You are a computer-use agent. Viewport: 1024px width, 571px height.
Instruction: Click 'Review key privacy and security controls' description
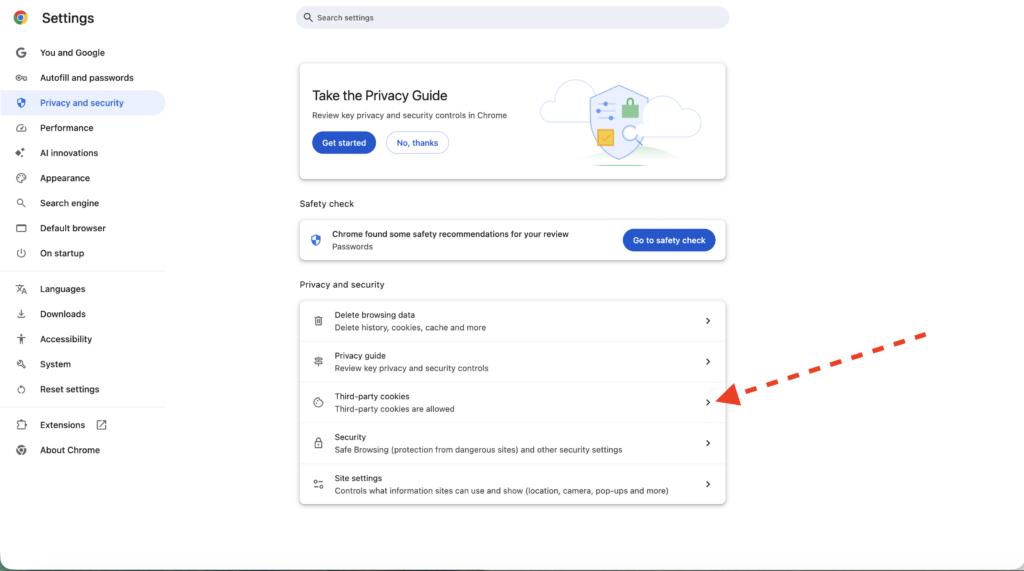(411, 368)
